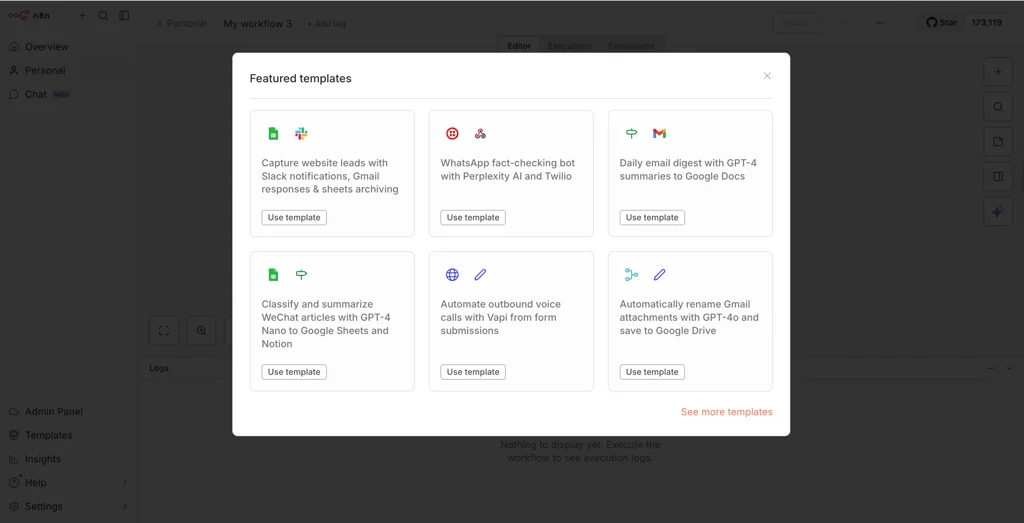Open the Logs panel three-dots menu
Screen dimensions: 1024x523
point(991,368)
